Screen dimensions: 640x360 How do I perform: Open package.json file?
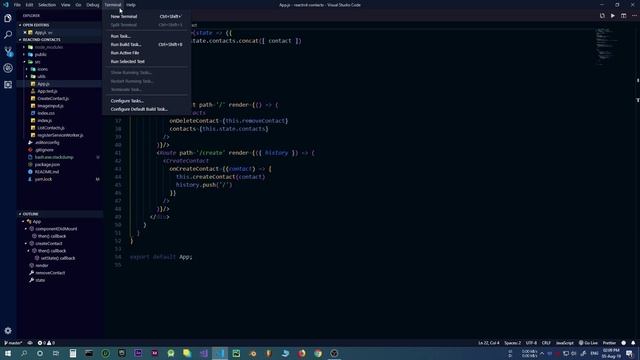pos(47,164)
